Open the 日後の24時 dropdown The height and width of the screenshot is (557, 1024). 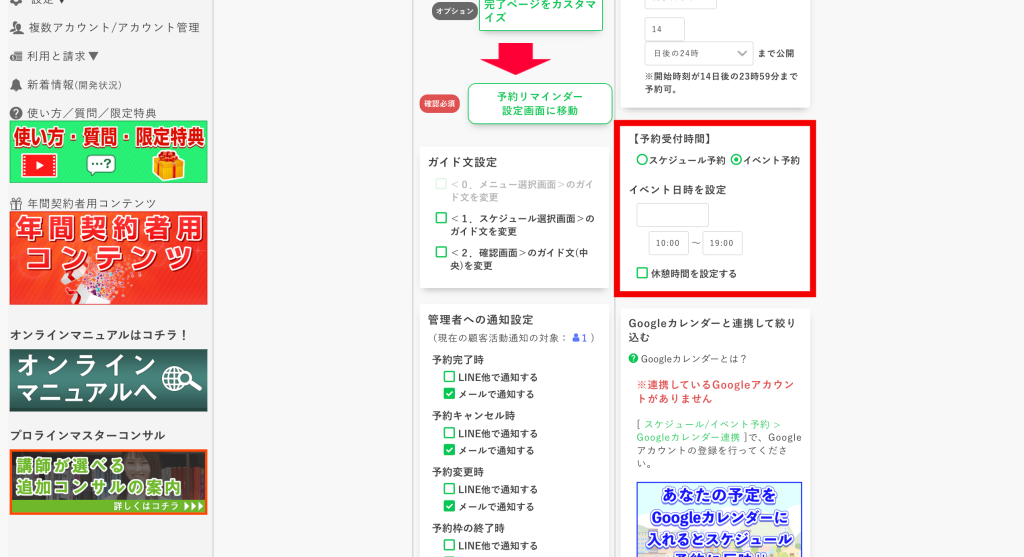(x=699, y=54)
